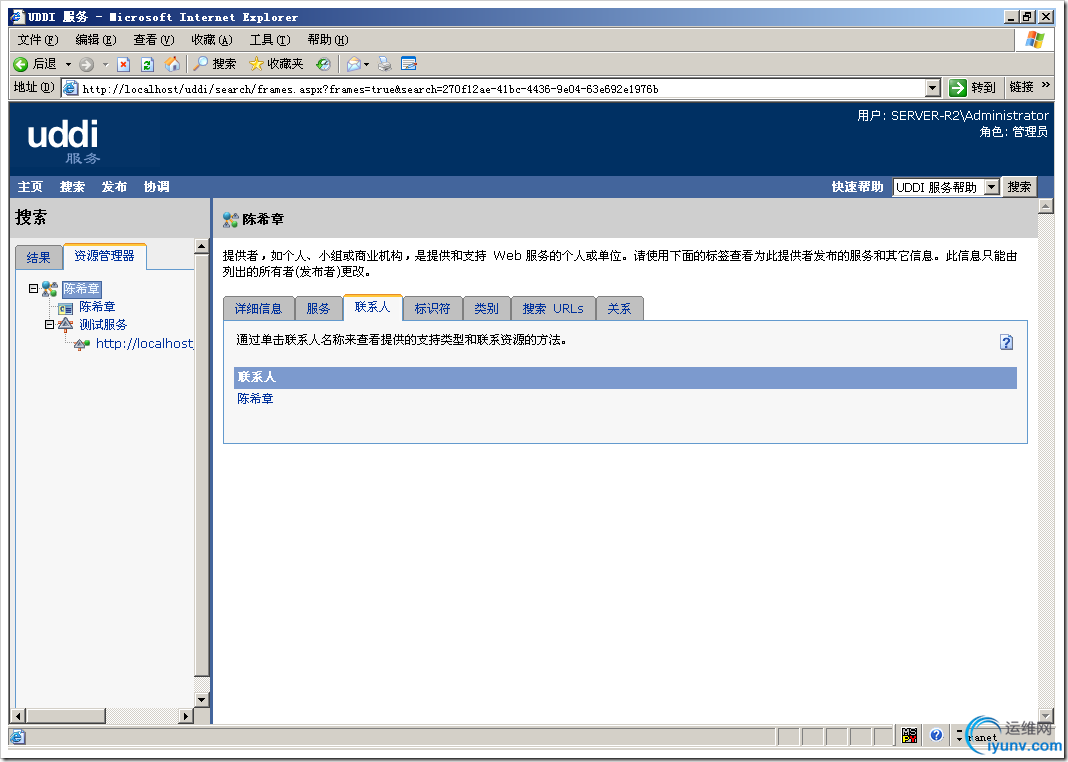Click the IE Back arrow icon
This screenshot has width=1068, height=762.
(x=20, y=64)
